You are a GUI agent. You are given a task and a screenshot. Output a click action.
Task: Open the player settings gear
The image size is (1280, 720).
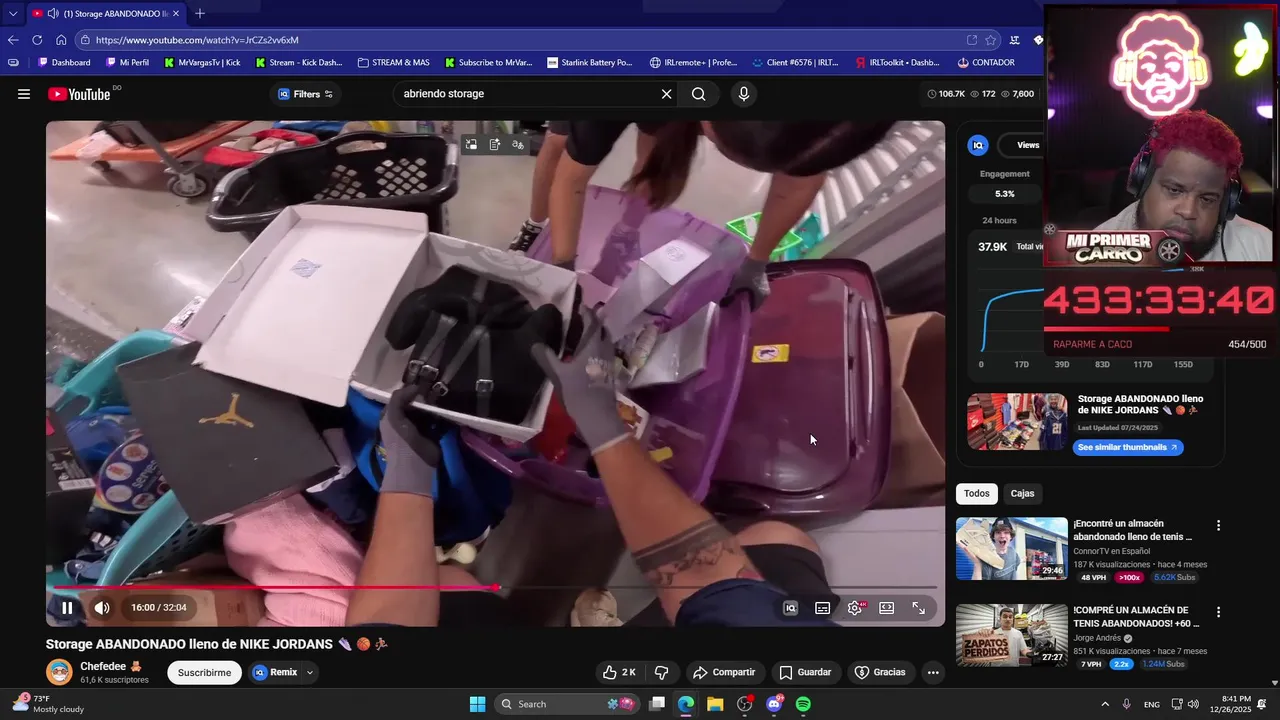pos(855,607)
